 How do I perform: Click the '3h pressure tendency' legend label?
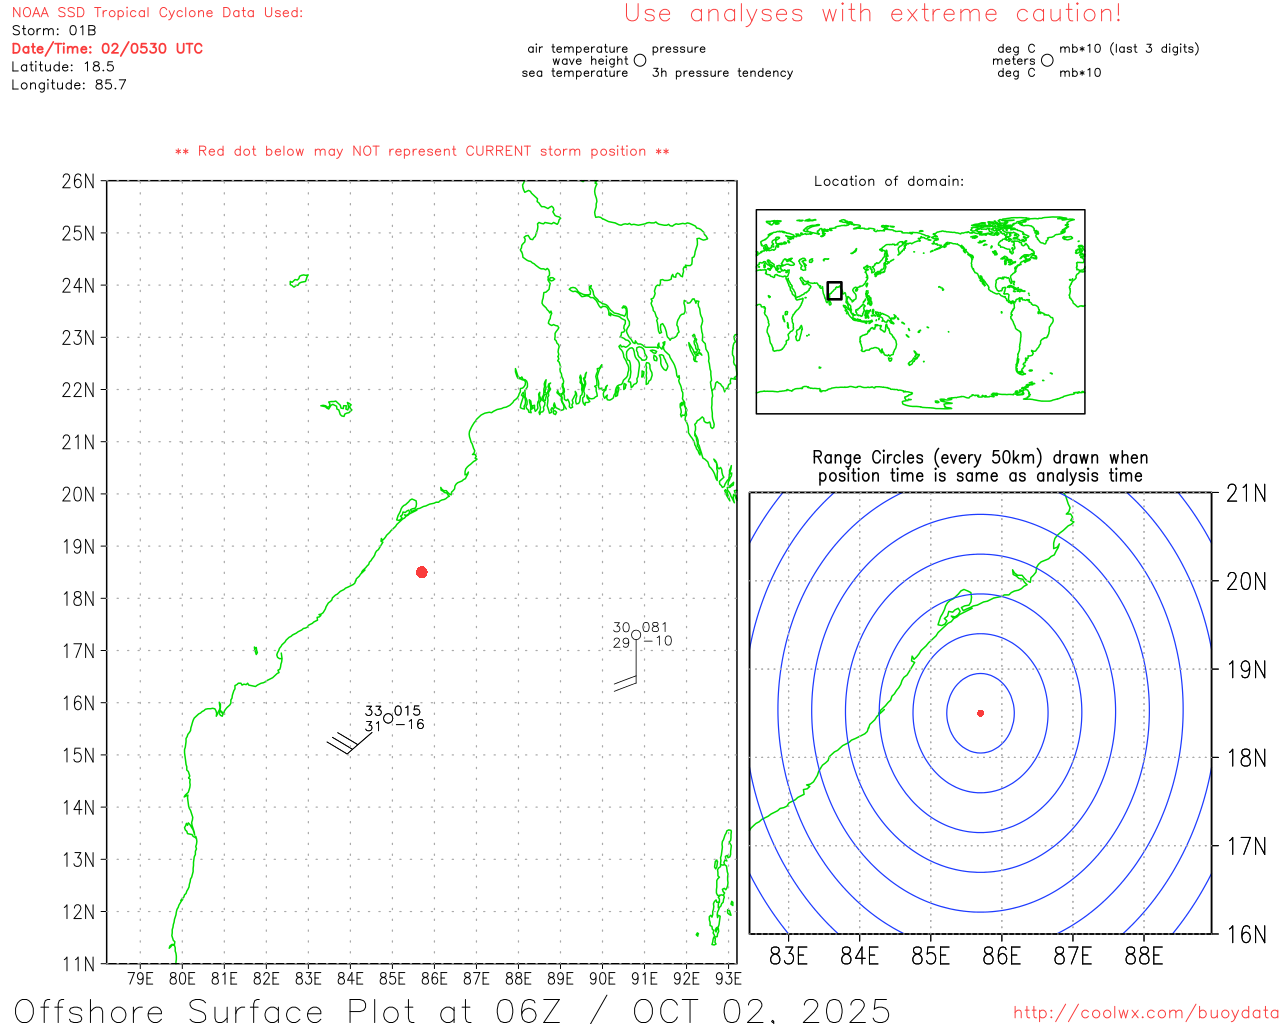pyautogui.click(x=722, y=73)
